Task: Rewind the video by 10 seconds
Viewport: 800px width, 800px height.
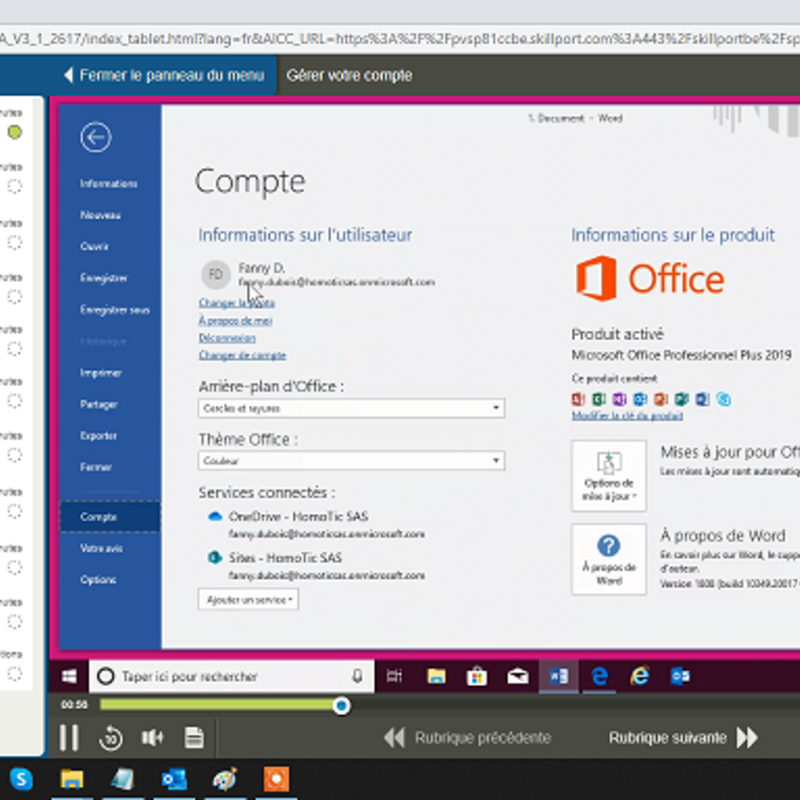Action: [x=111, y=738]
